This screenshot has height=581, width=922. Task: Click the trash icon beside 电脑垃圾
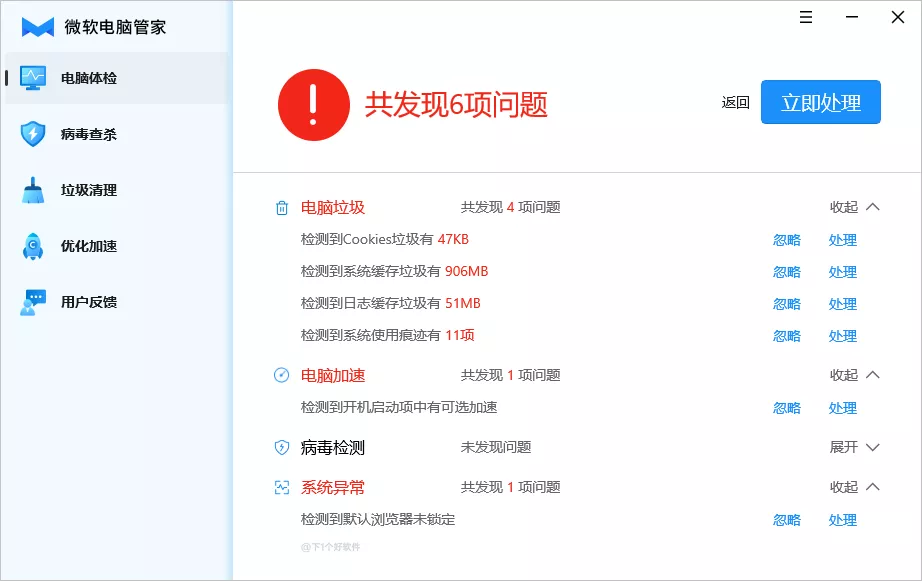point(281,206)
